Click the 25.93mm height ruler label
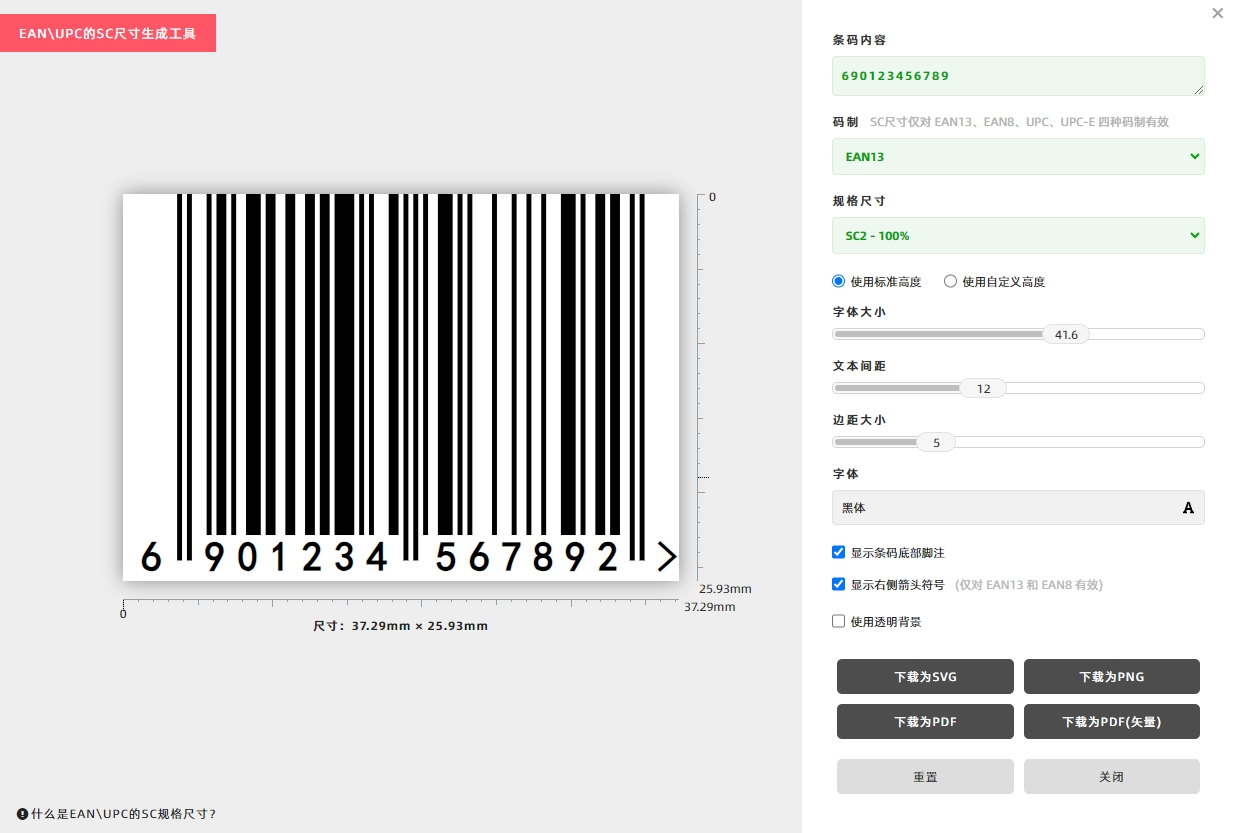1233x833 pixels. [725, 589]
